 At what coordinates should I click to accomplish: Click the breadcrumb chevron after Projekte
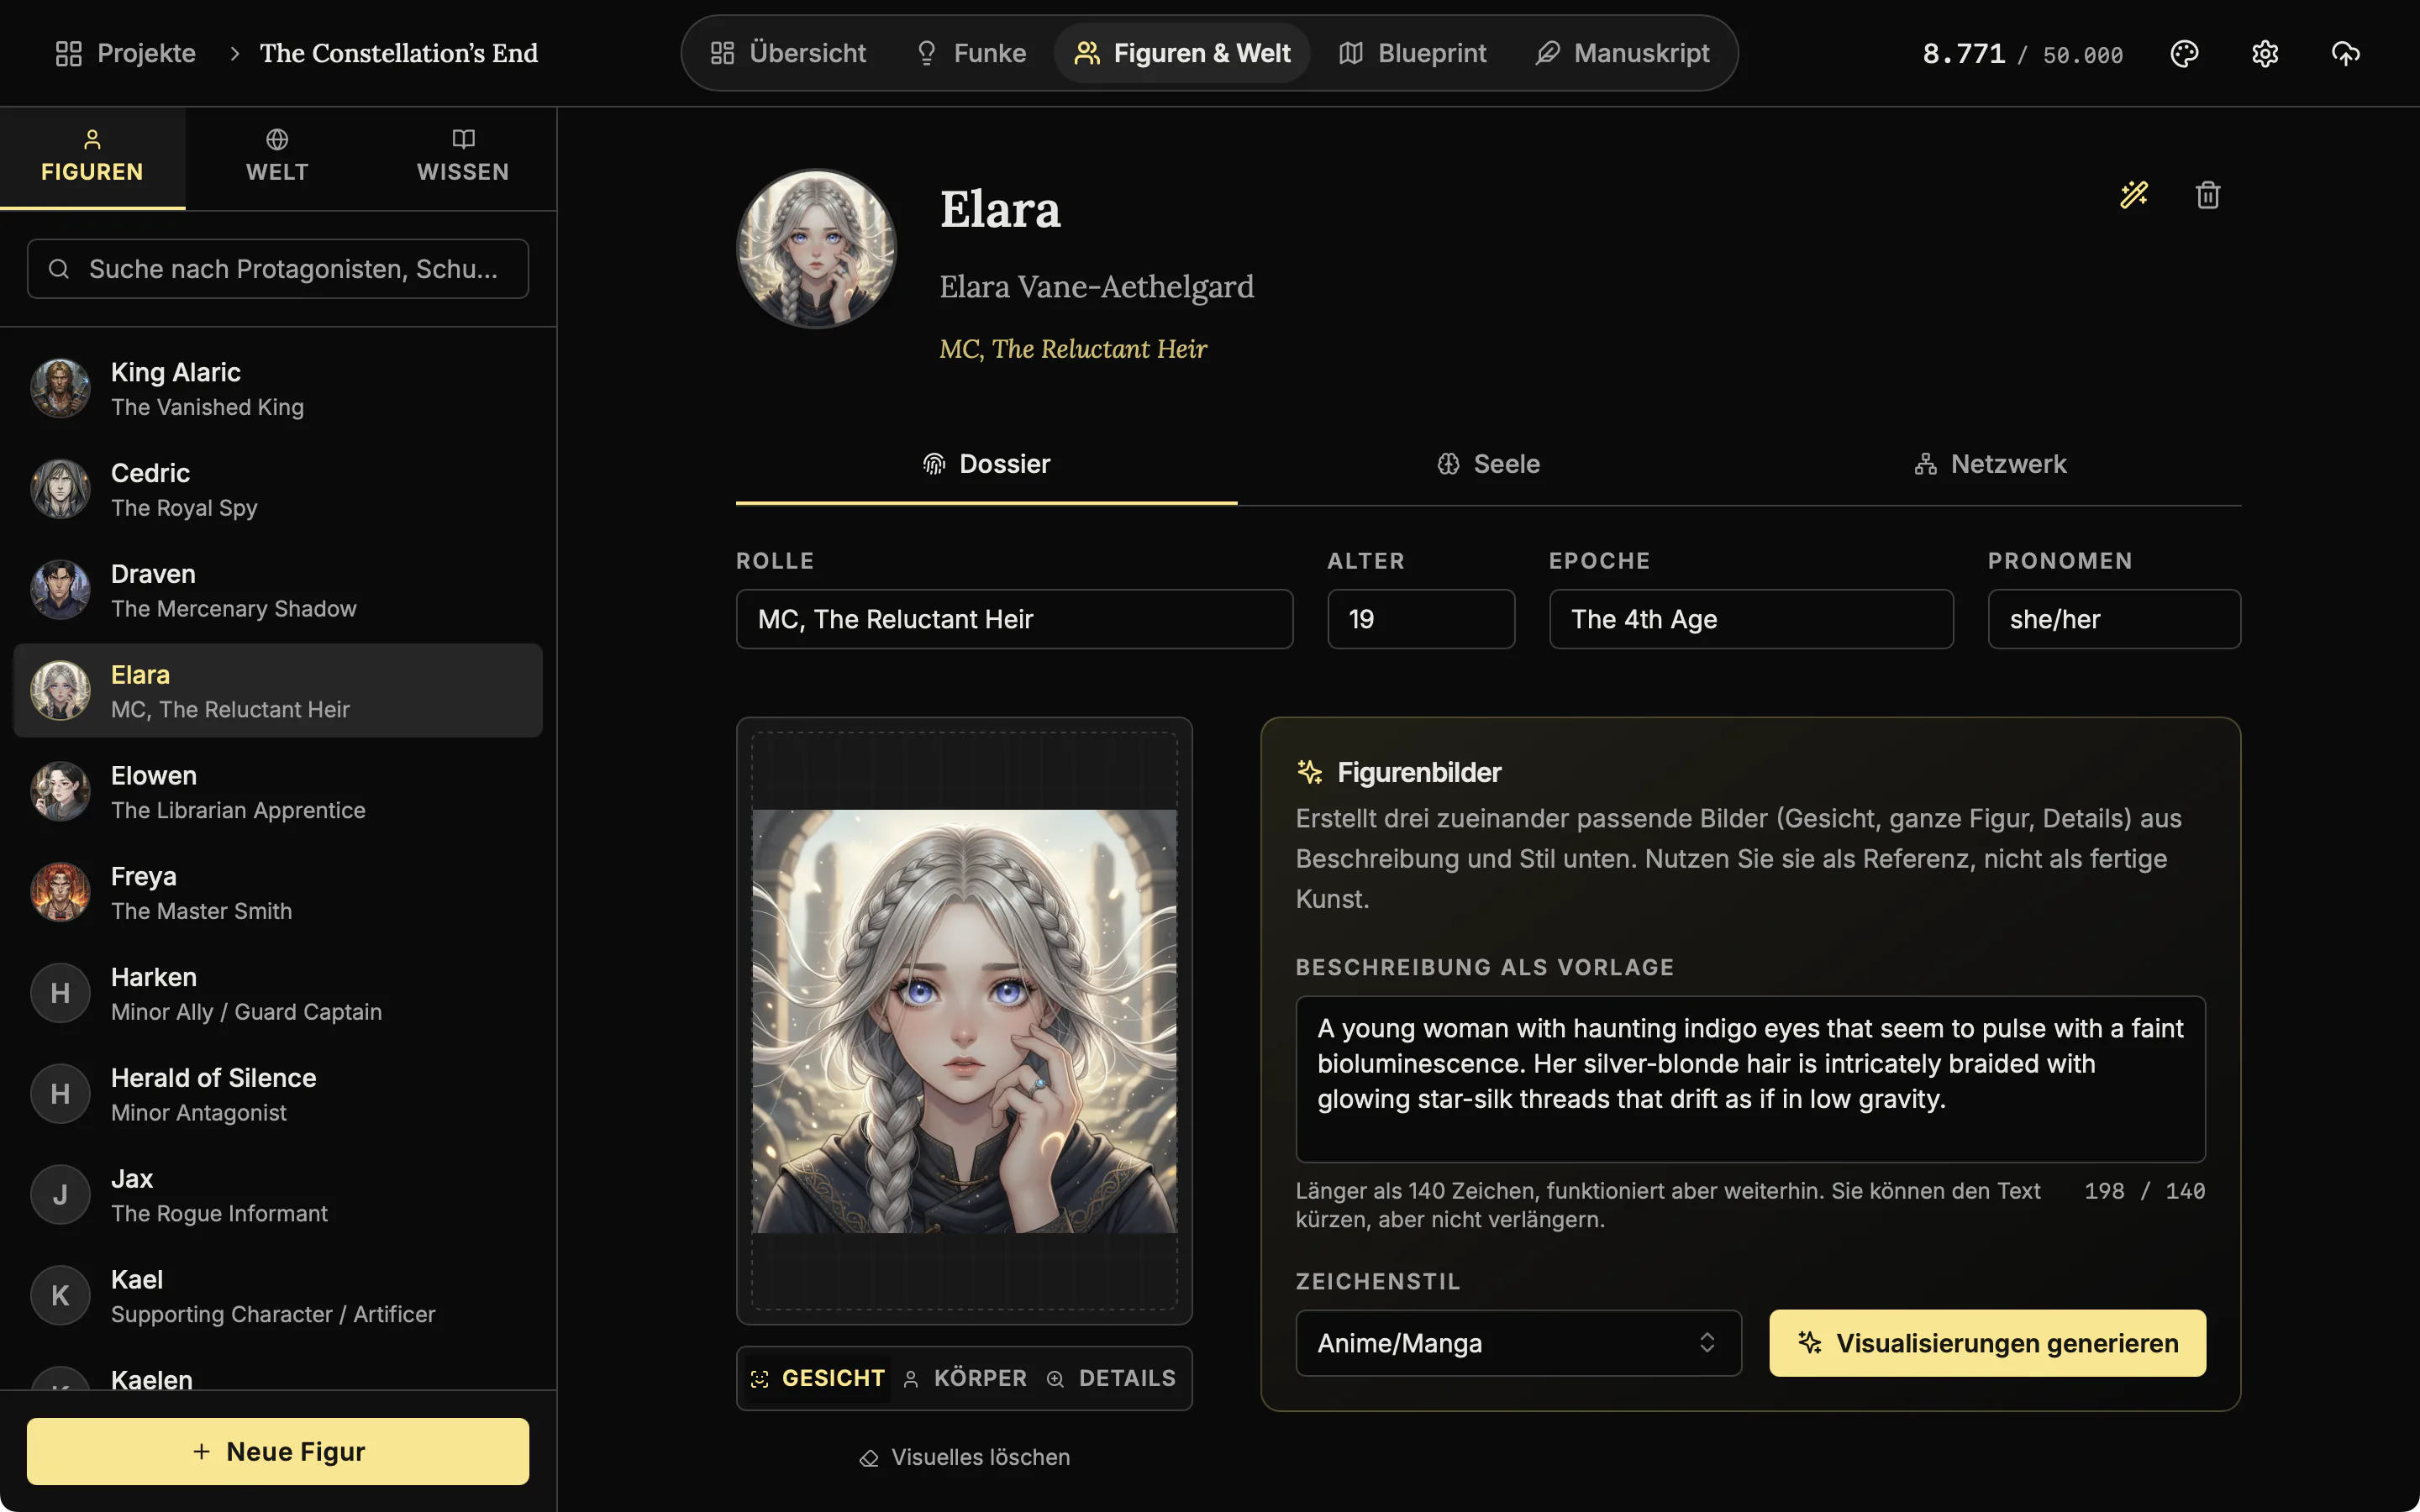pos(234,53)
